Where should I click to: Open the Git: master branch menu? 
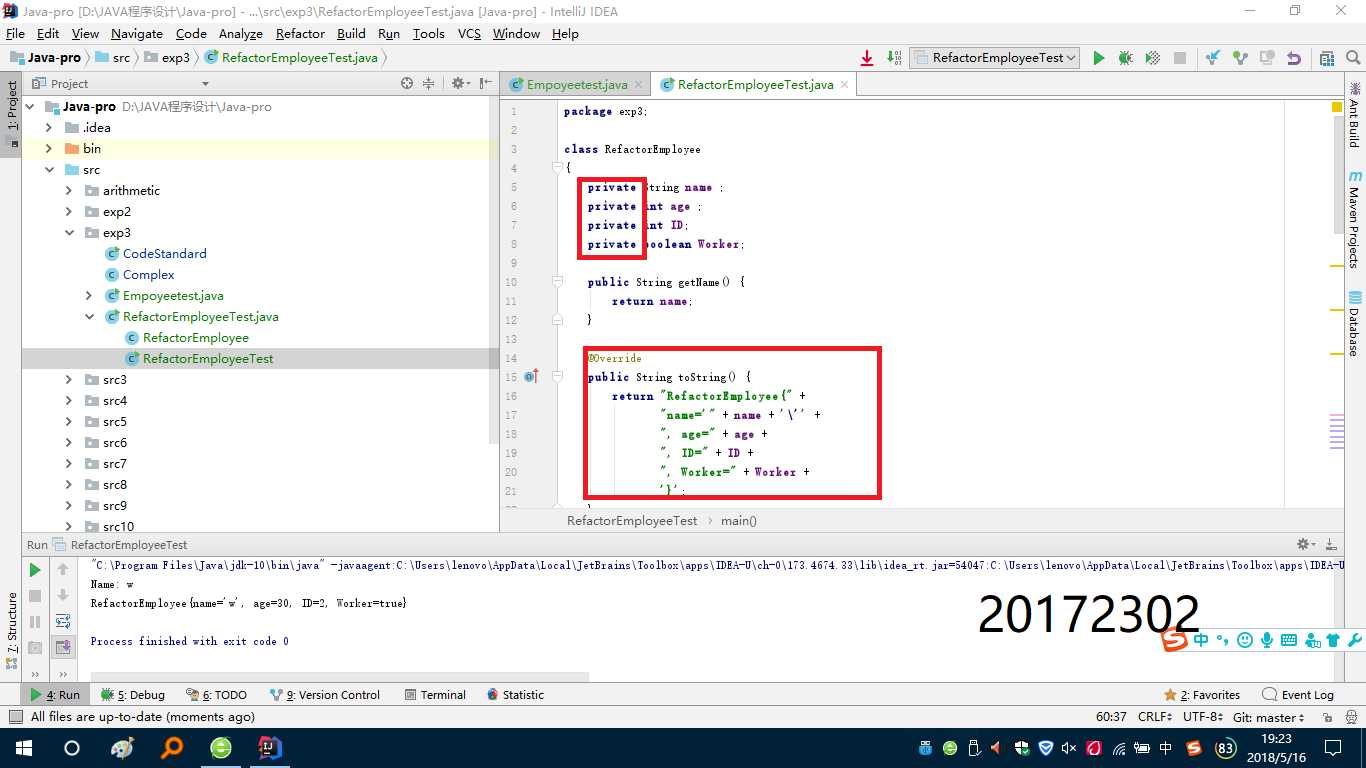[x=1269, y=717]
